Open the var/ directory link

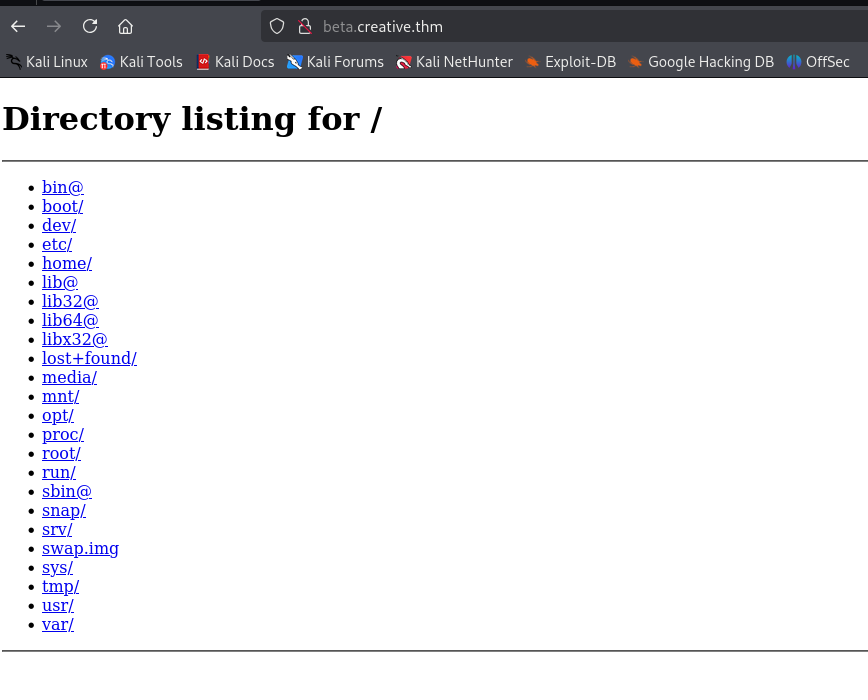[x=58, y=625]
